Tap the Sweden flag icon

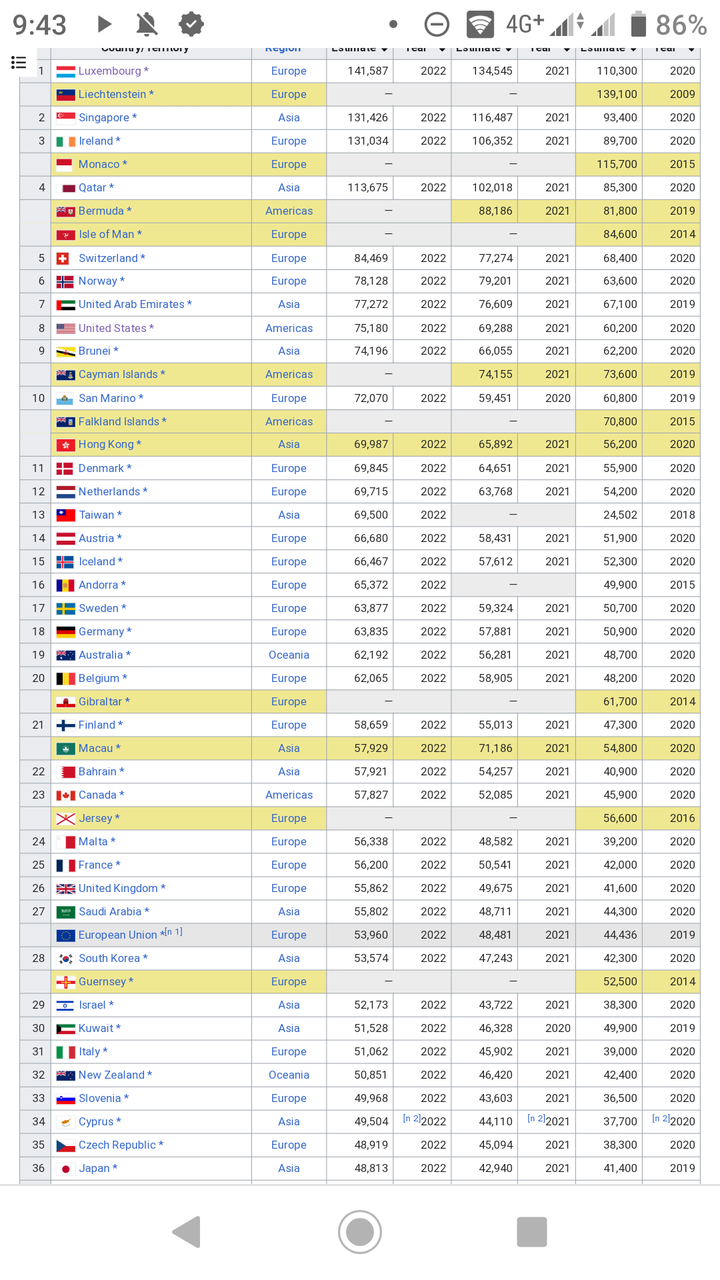[x=66, y=608]
